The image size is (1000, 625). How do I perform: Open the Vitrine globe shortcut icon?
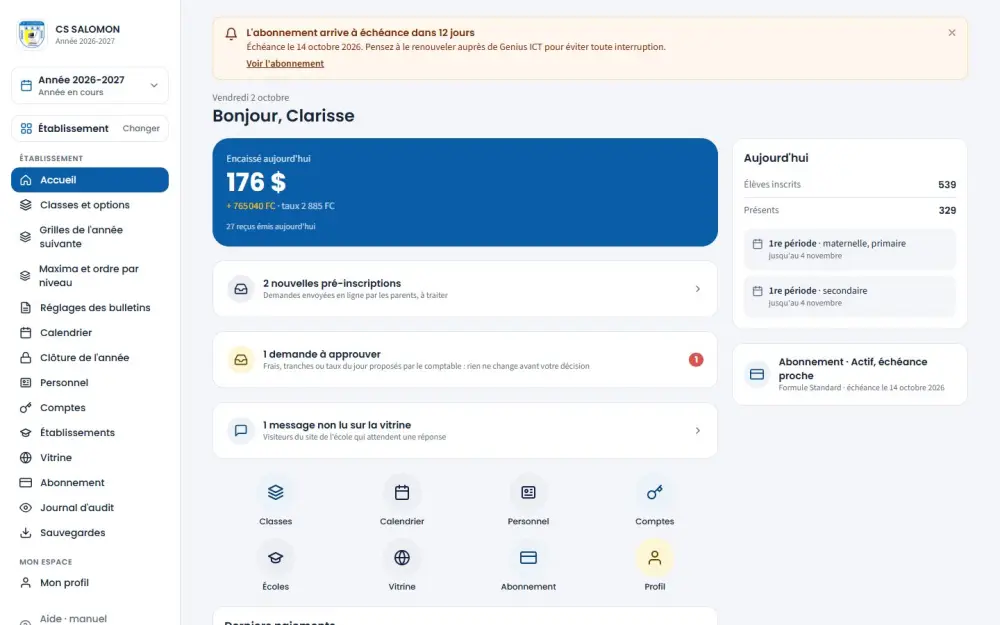(402, 557)
